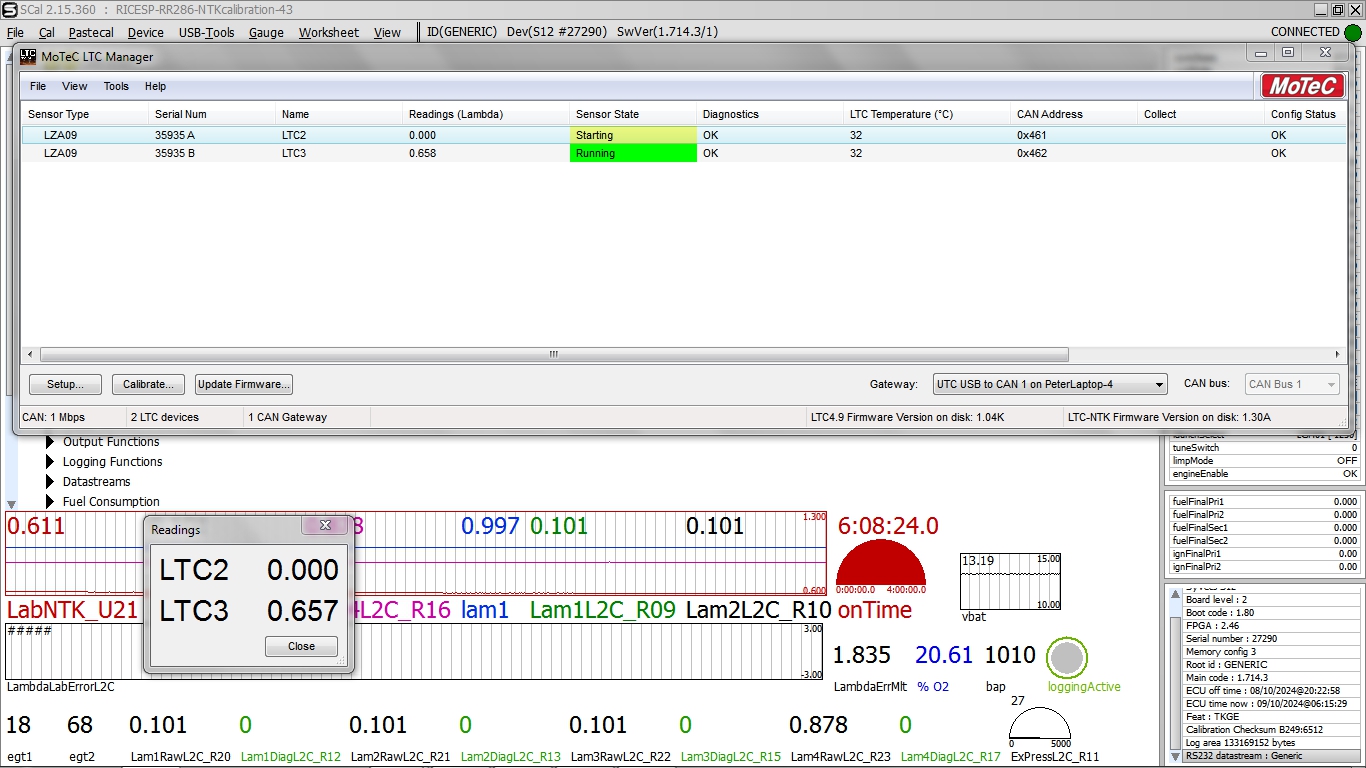
Task: Select the LTC2 sensor row
Action: pos(684,135)
